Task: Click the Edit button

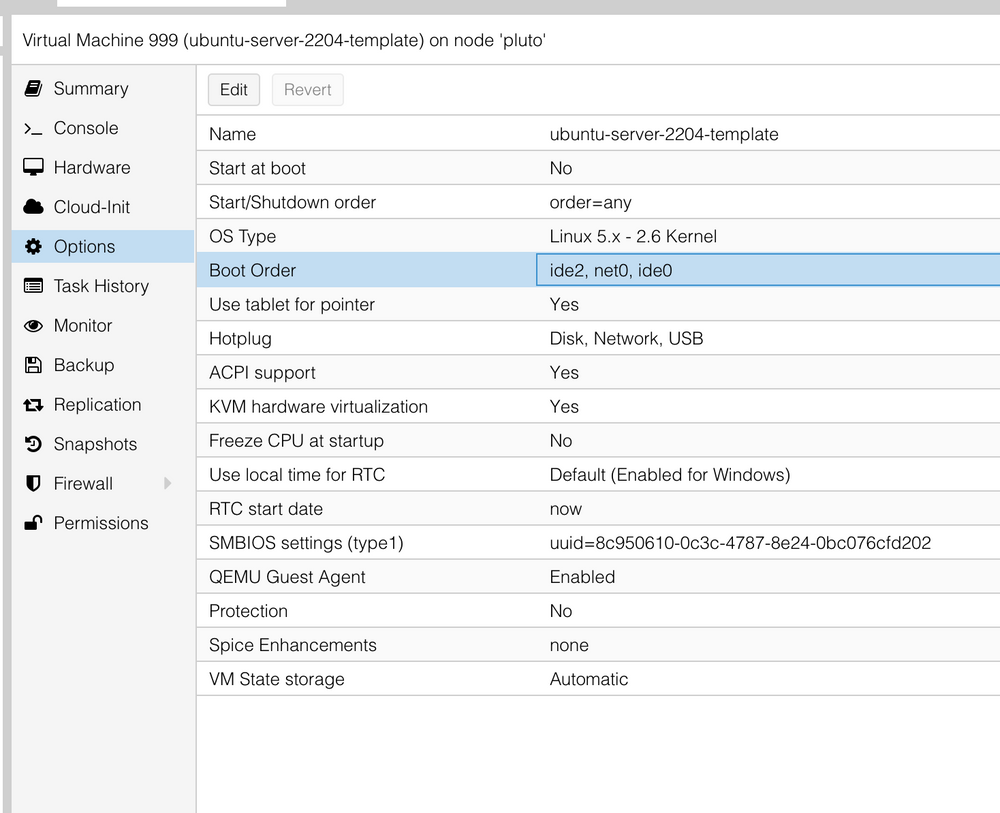Action: 233,89
